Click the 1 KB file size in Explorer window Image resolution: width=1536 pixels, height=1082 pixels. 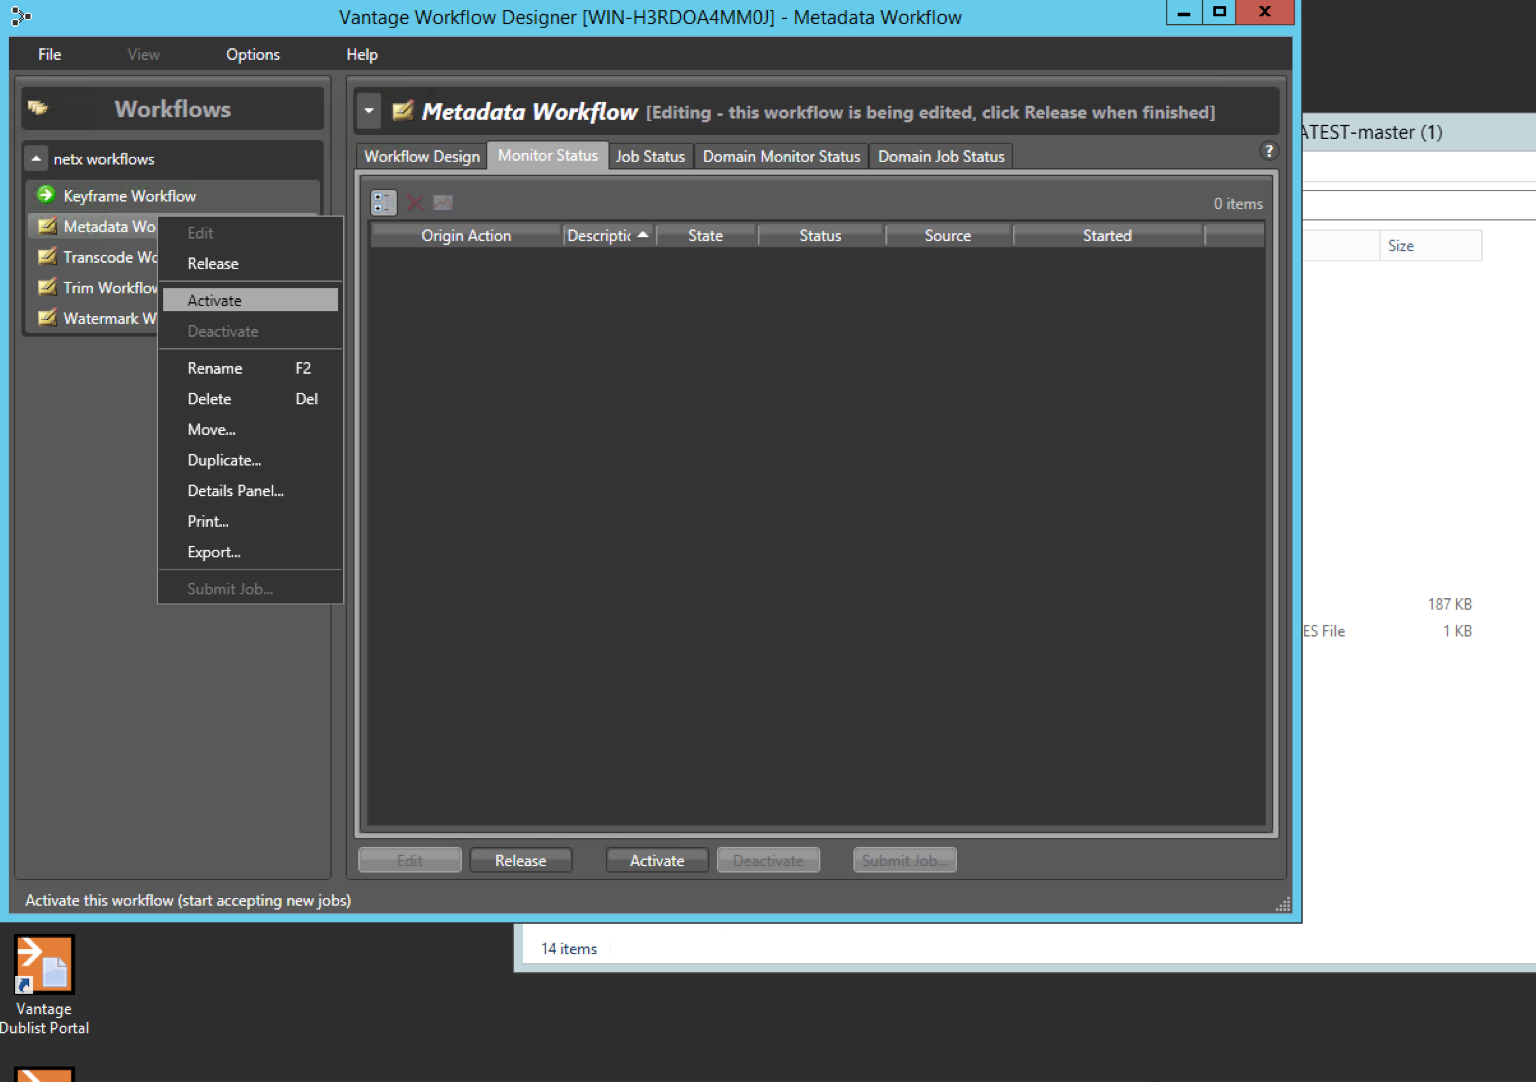pos(1457,631)
